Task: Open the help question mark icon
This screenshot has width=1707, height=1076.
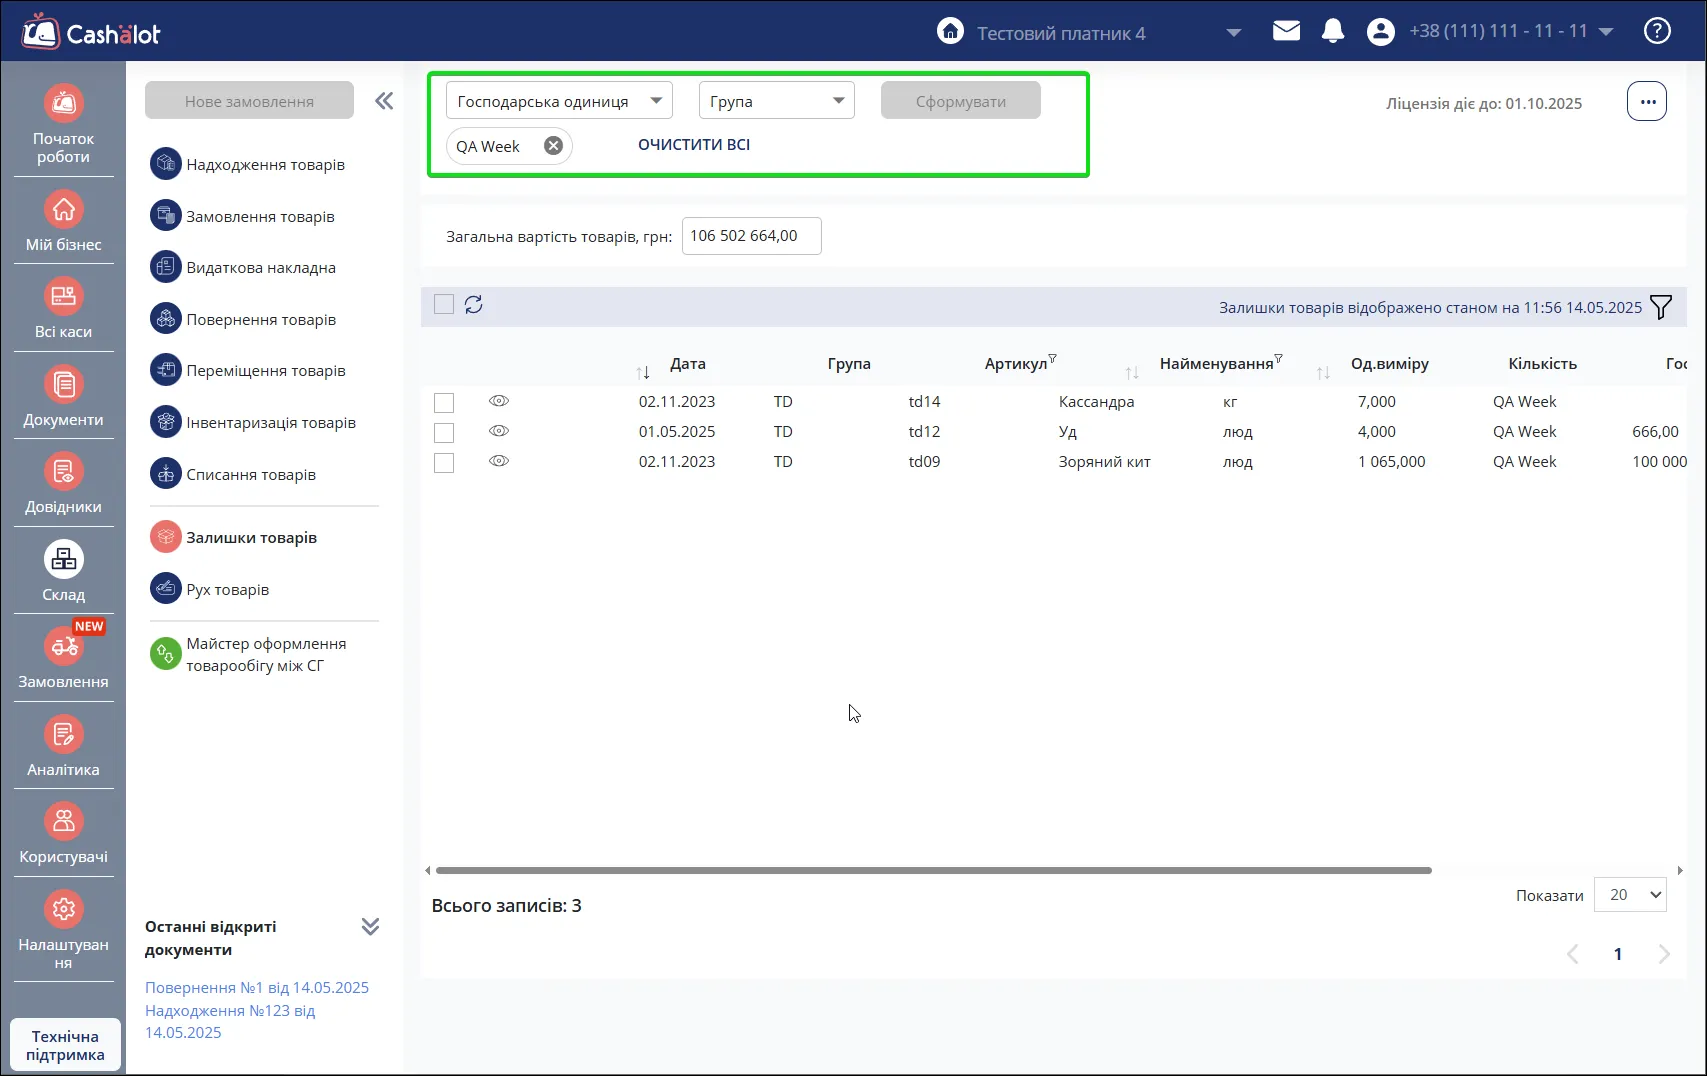Action: [x=1657, y=31]
